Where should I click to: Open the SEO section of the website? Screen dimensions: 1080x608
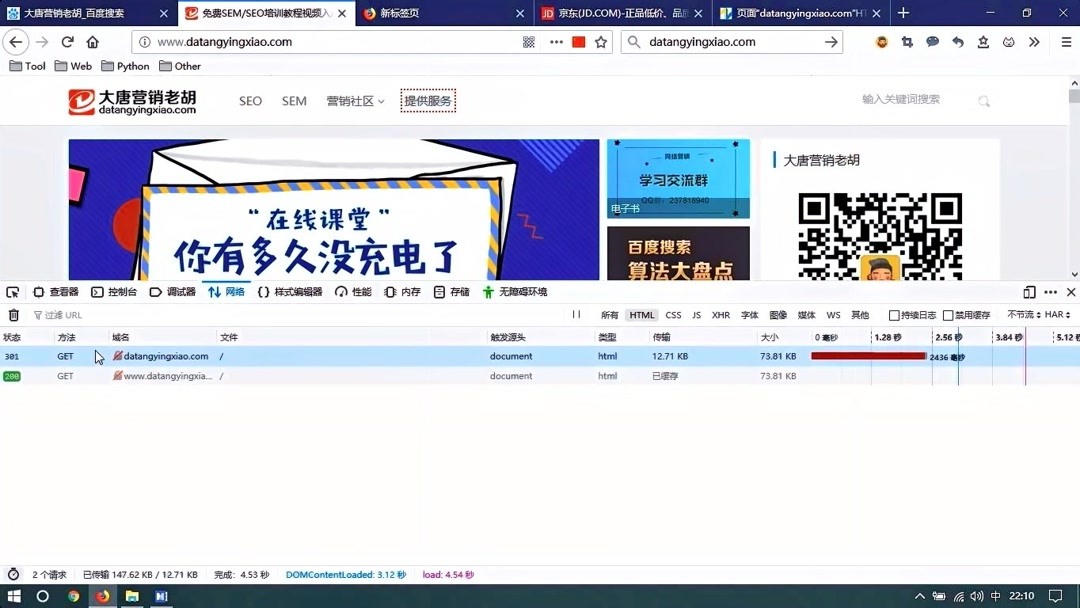click(249, 101)
